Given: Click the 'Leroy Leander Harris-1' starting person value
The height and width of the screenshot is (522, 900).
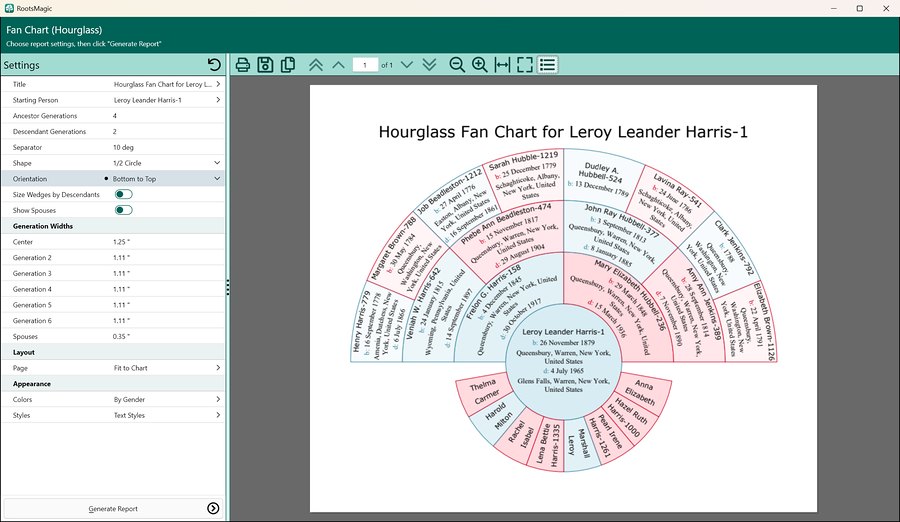Looking at the screenshot, I should pos(148,100).
